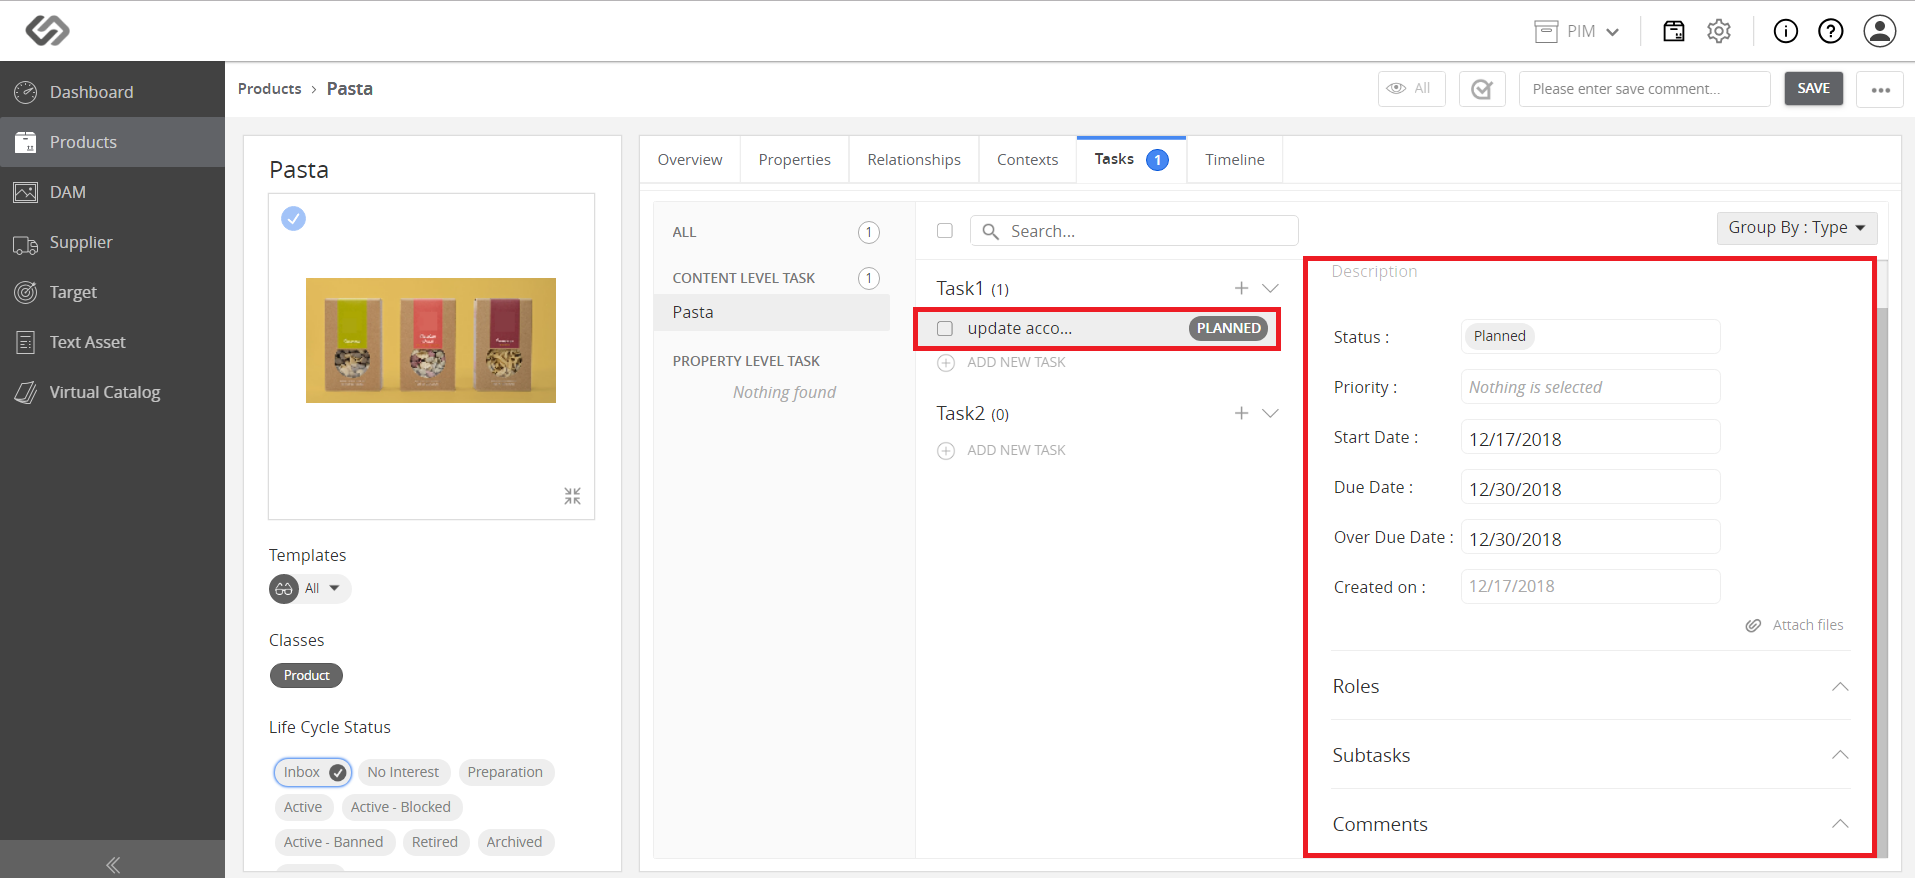This screenshot has height=878, width=1915.
Task: Click the Supplier truck icon
Action: pos(25,243)
